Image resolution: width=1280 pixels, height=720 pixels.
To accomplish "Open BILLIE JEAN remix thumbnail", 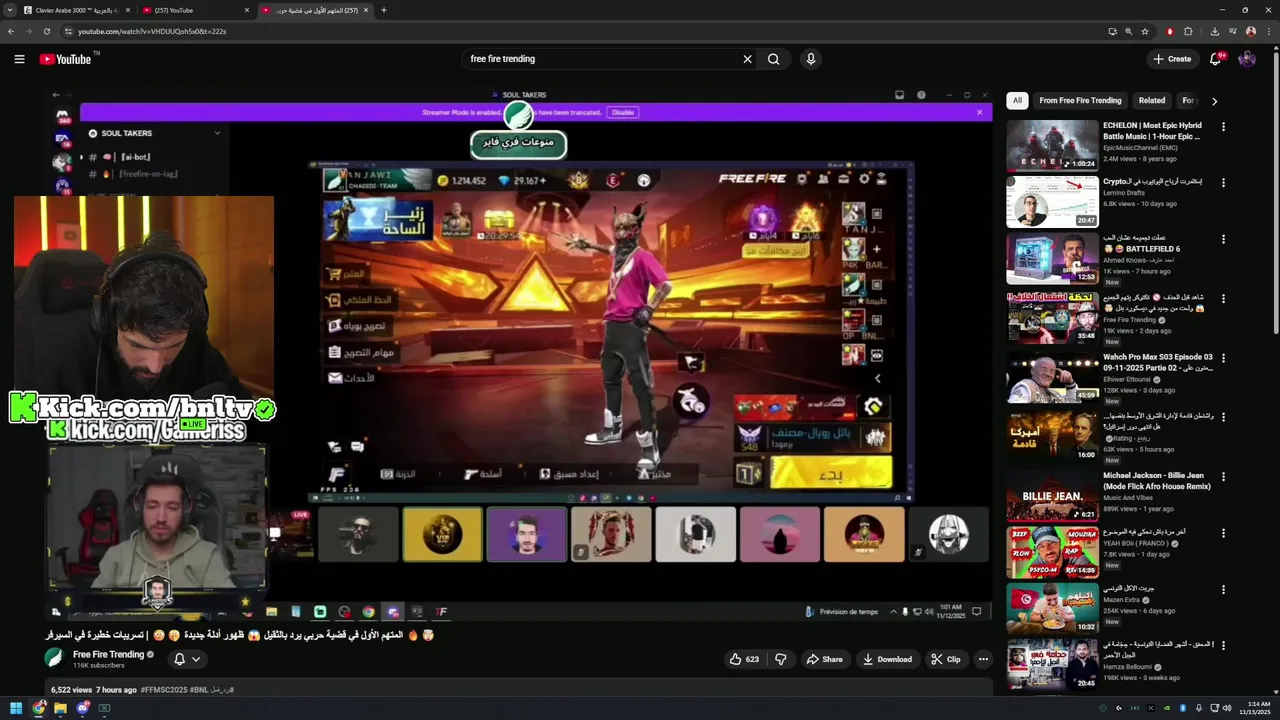I will 1052,496.
